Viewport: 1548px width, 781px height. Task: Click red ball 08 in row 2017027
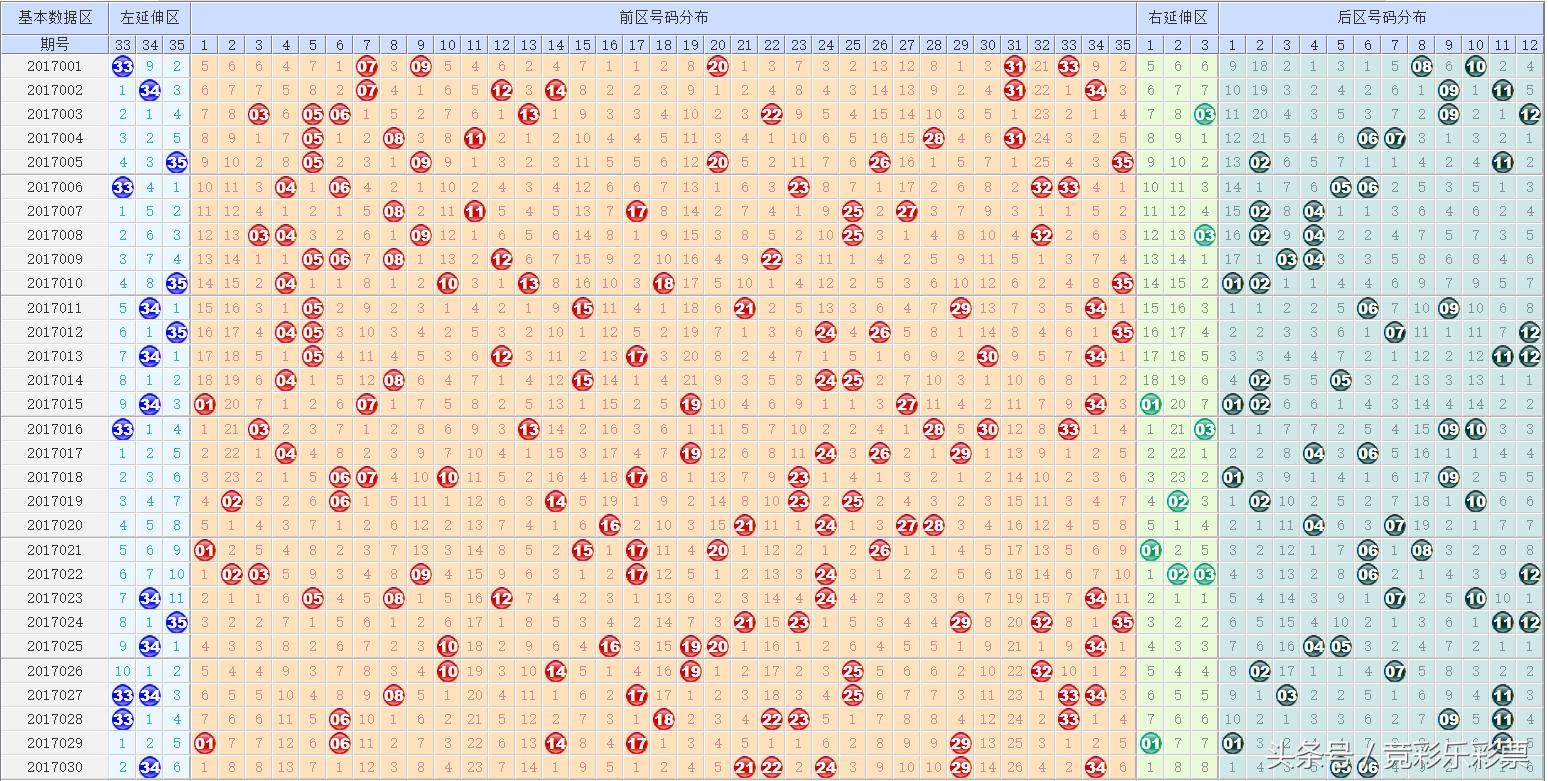[x=394, y=695]
